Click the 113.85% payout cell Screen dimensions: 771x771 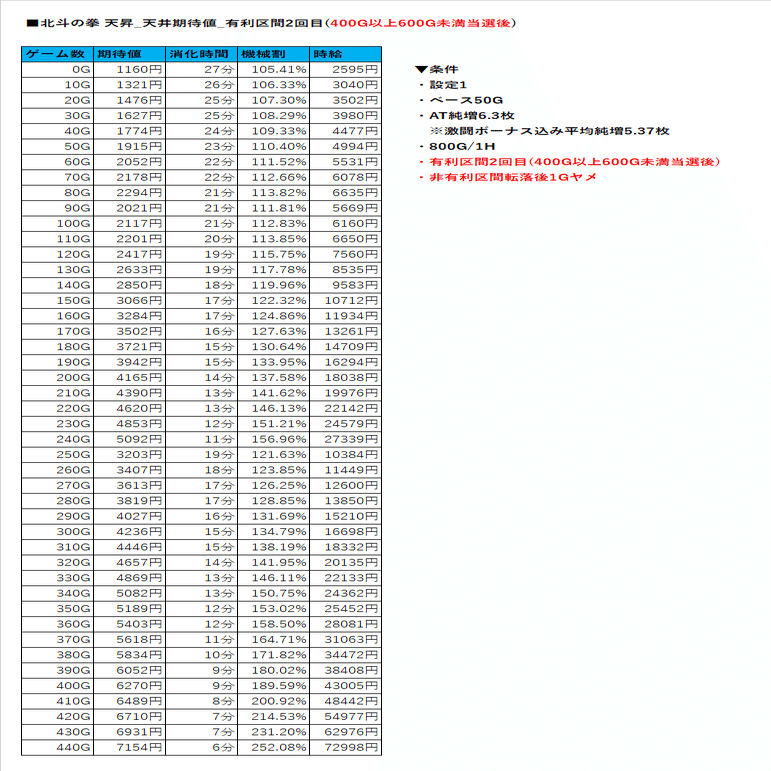(x=273, y=239)
